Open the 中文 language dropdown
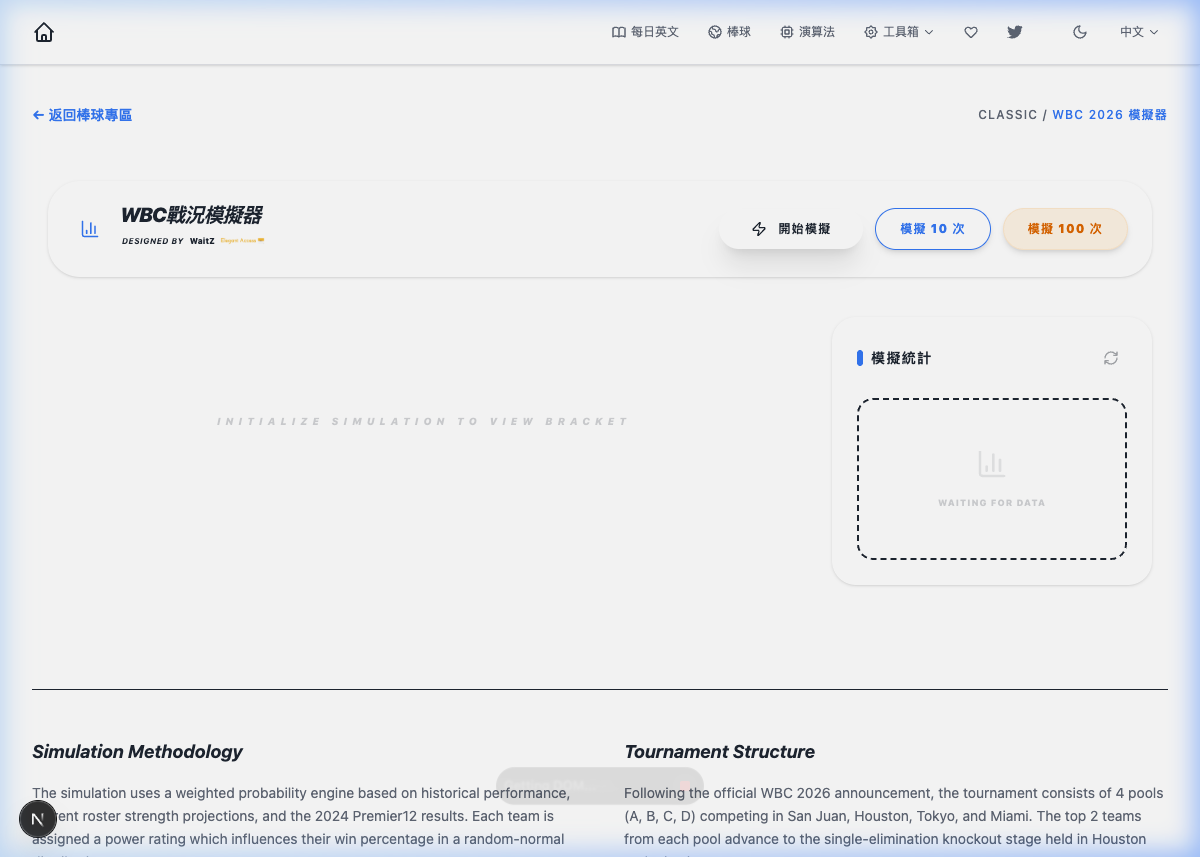Screen dimensions: 1200x857 coord(1139,32)
